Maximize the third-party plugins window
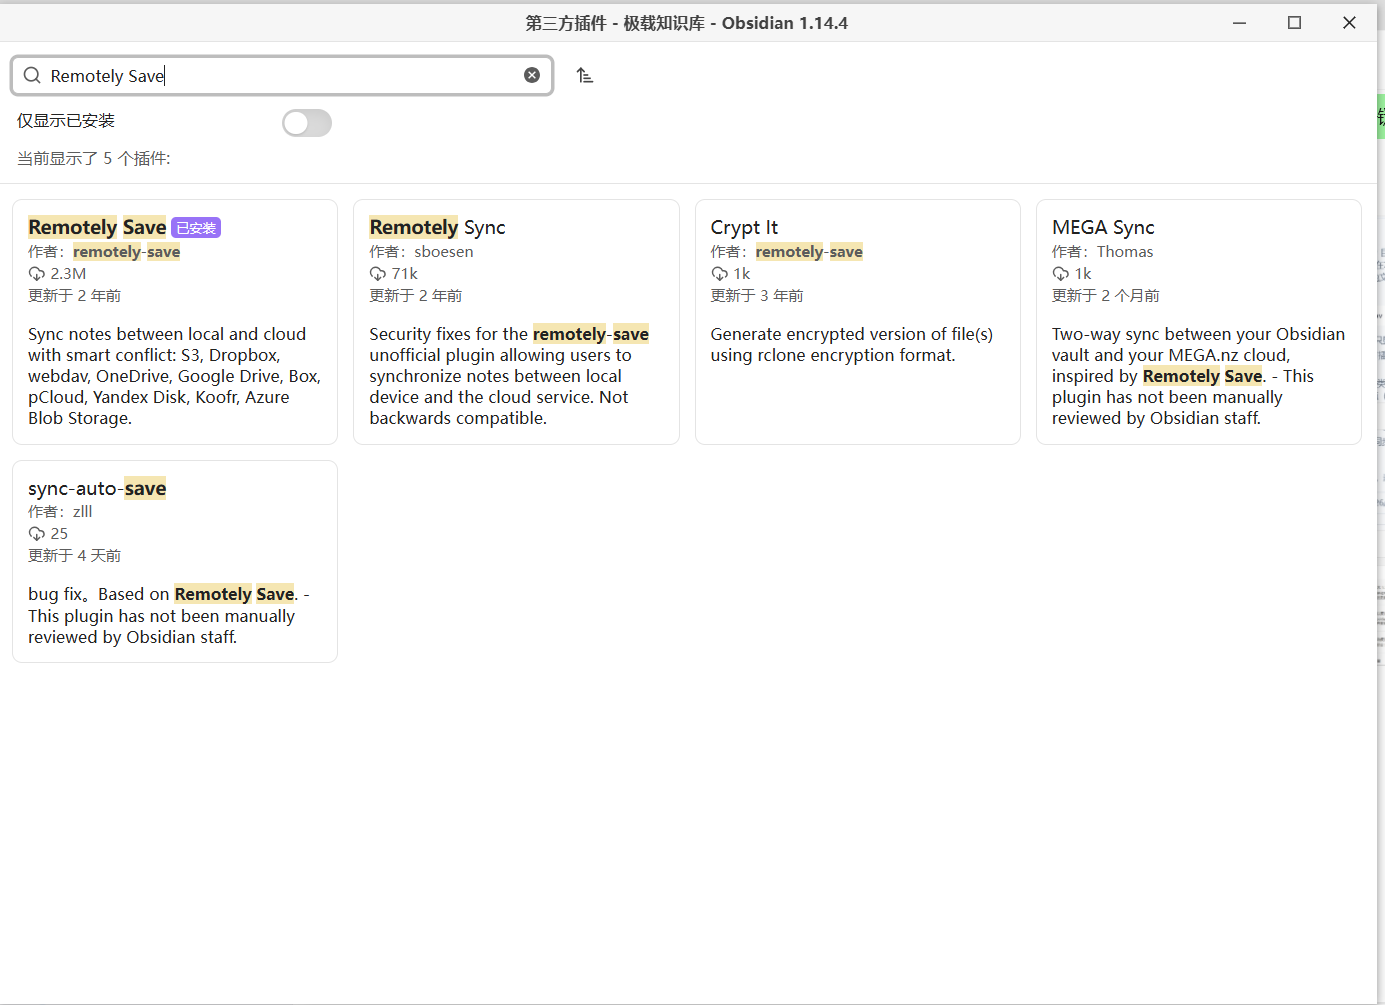 1294,22
